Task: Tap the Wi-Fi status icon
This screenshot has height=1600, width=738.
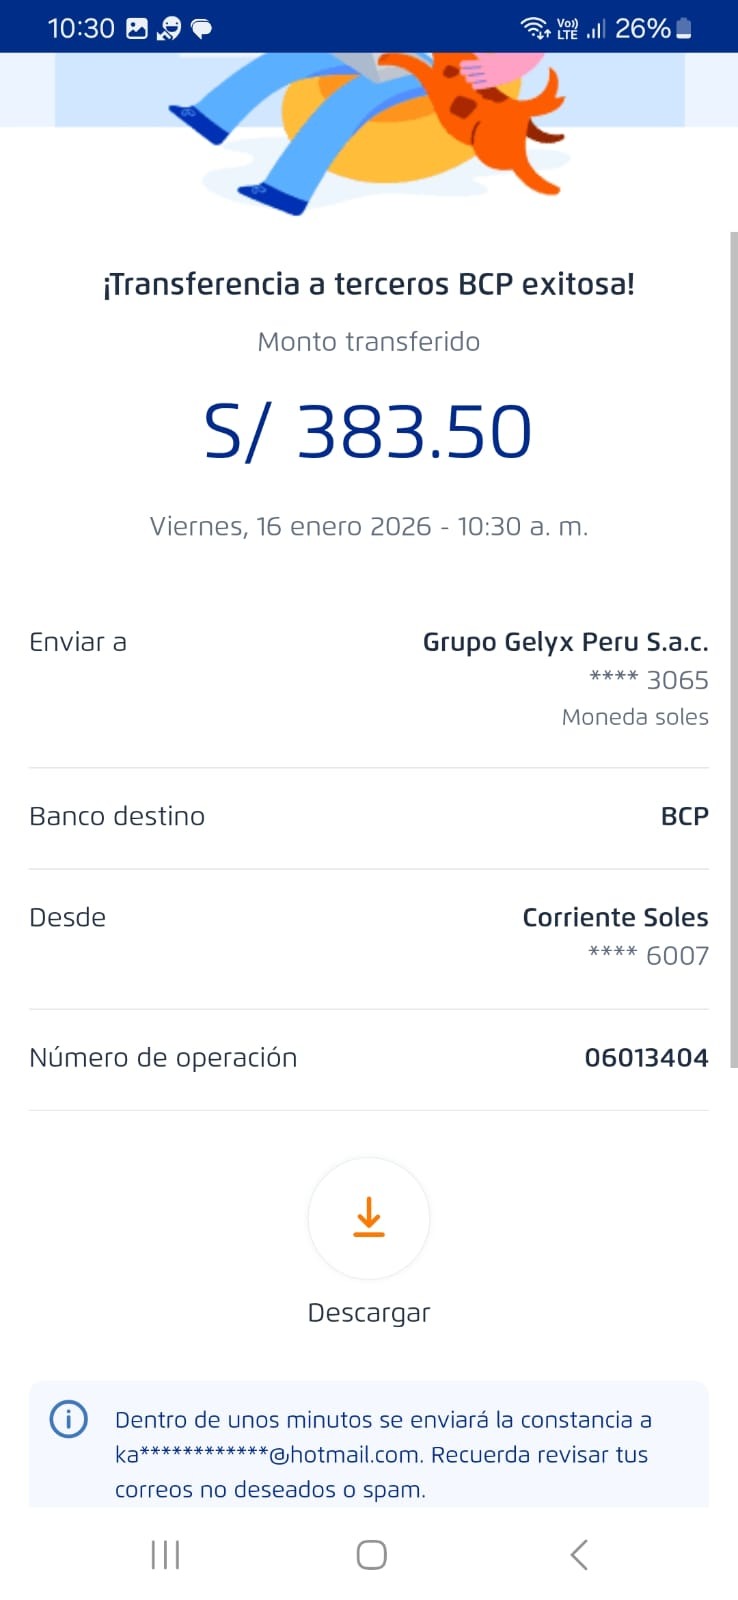Action: [535, 28]
